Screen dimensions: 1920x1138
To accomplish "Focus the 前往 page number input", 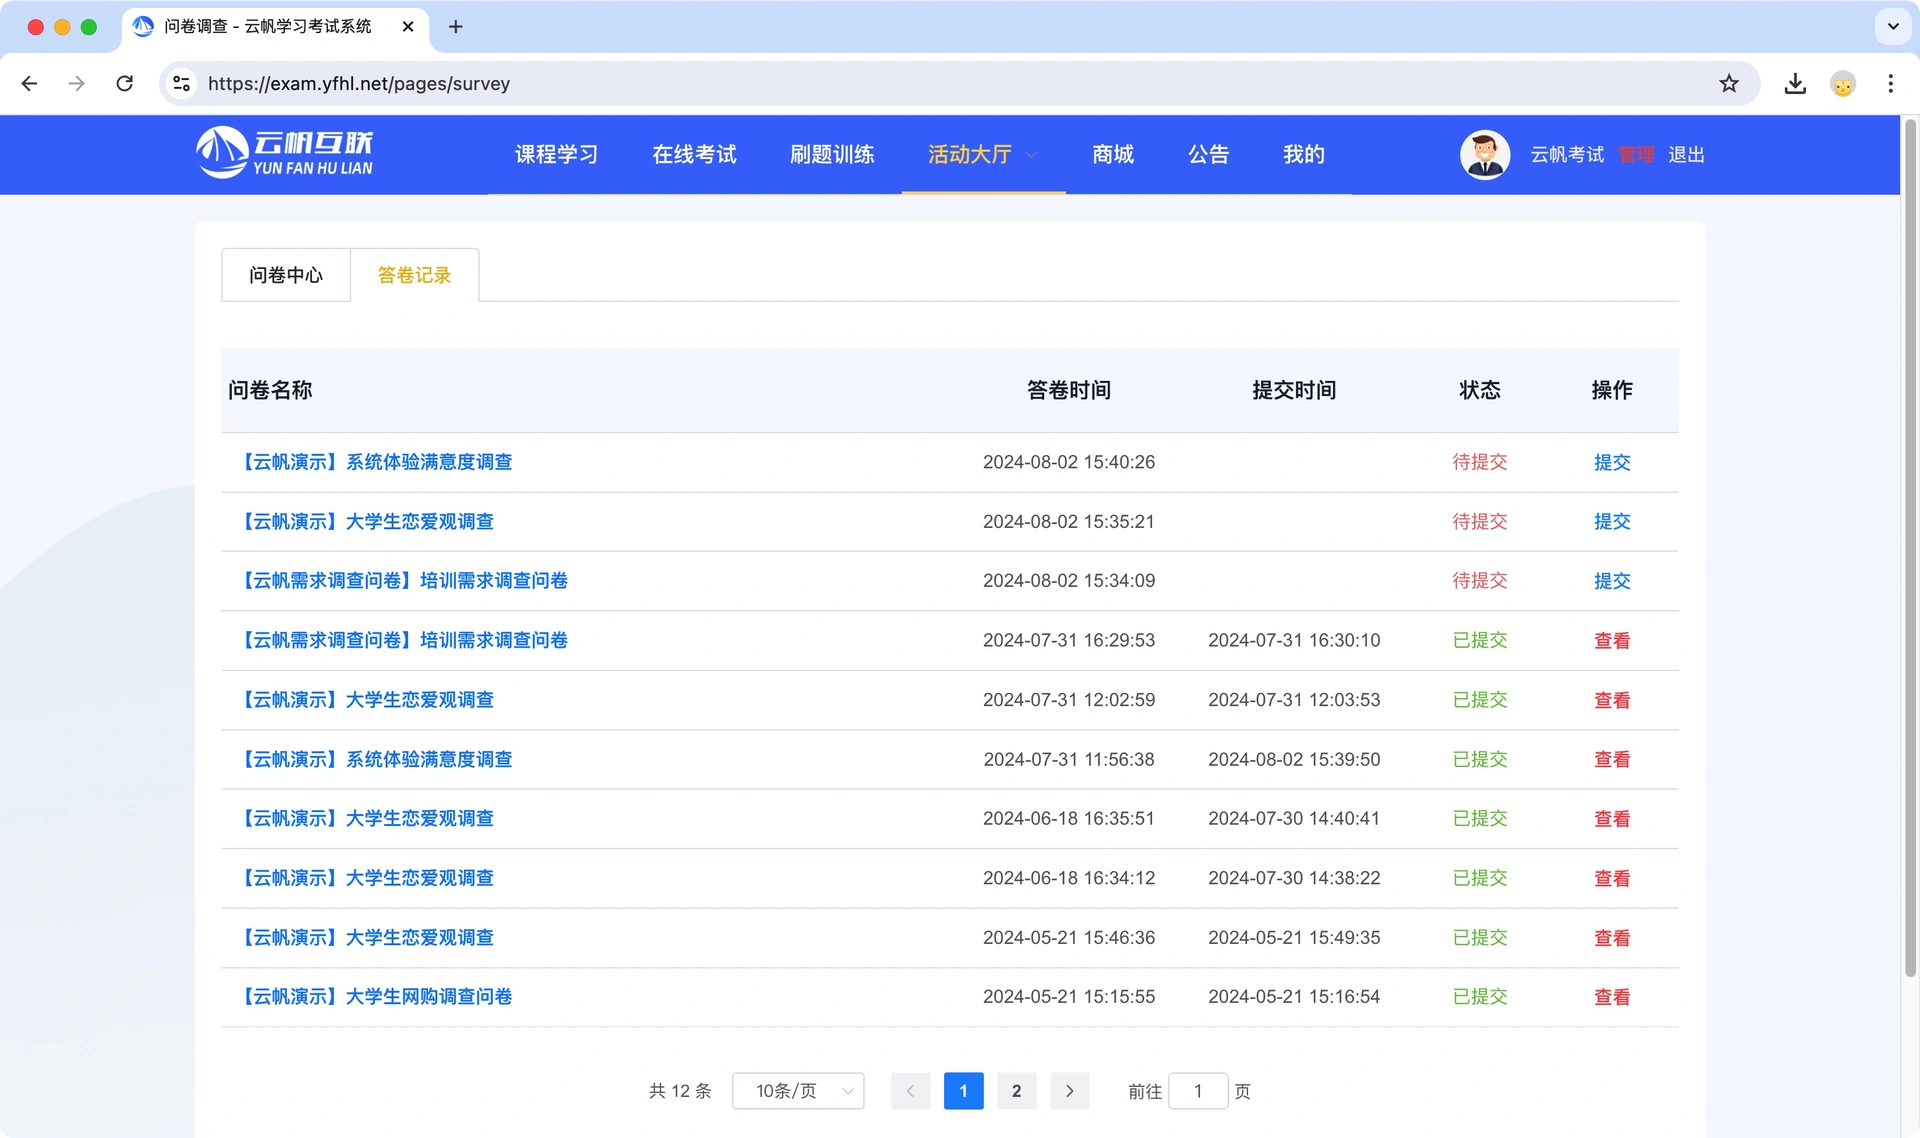I will click(x=1198, y=1091).
